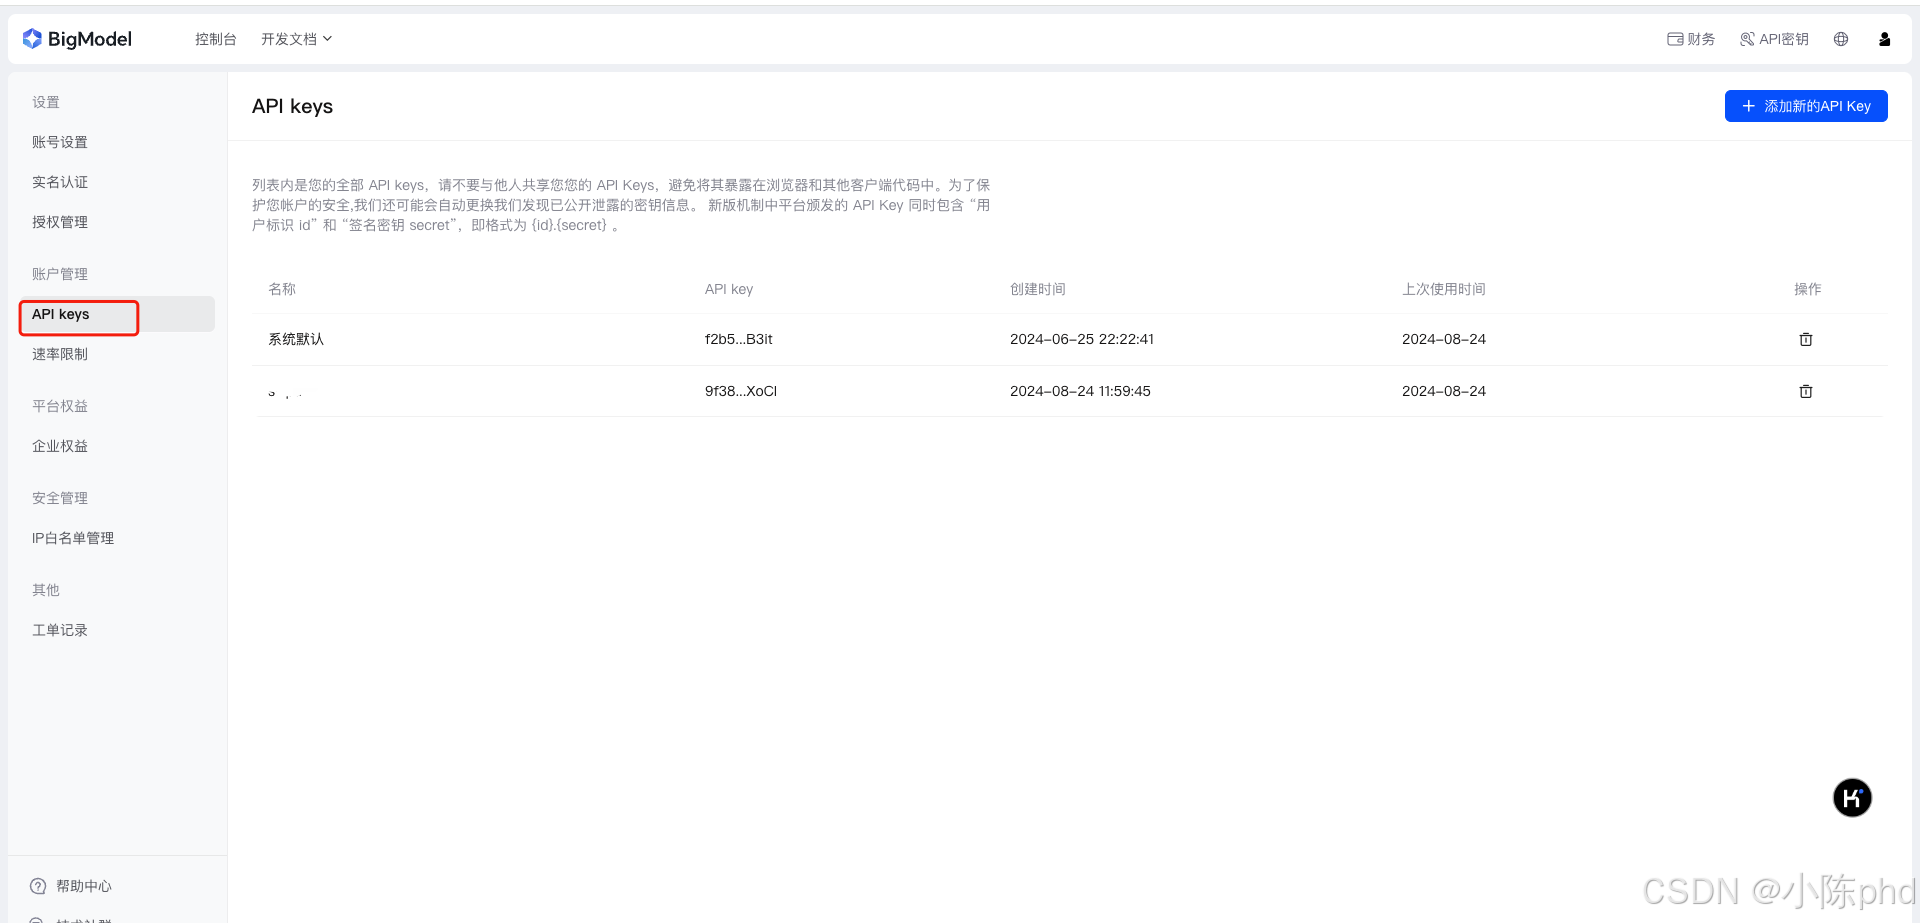This screenshot has width=1920, height=923.
Task: Click the 系统默认 key name
Action: coord(296,339)
